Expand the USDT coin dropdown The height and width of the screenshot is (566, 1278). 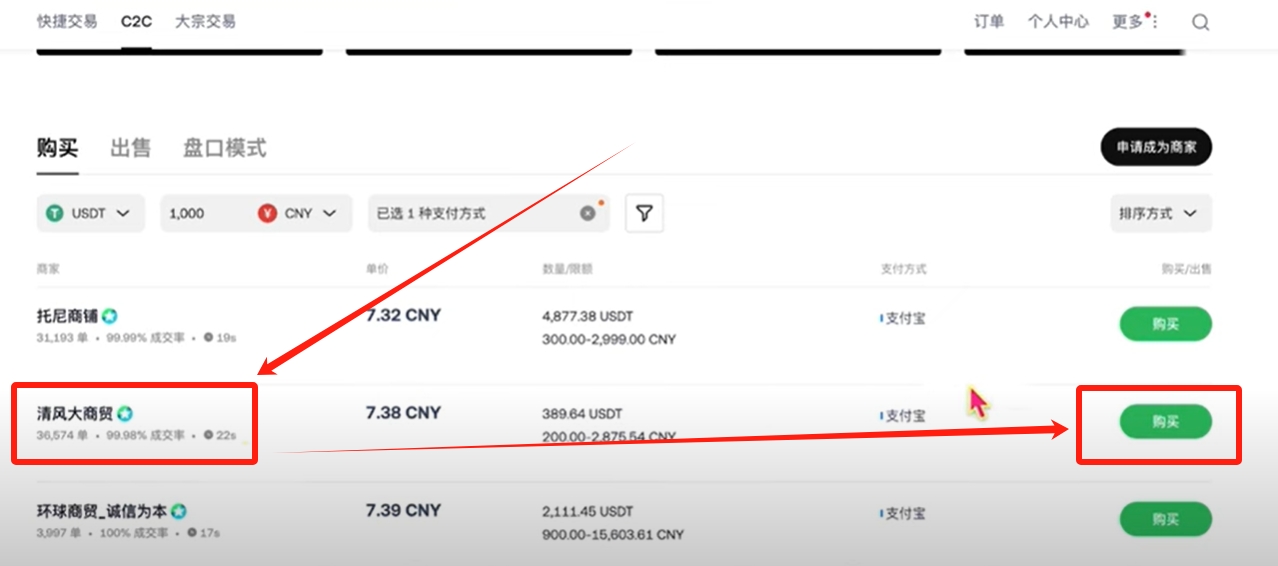coord(123,213)
